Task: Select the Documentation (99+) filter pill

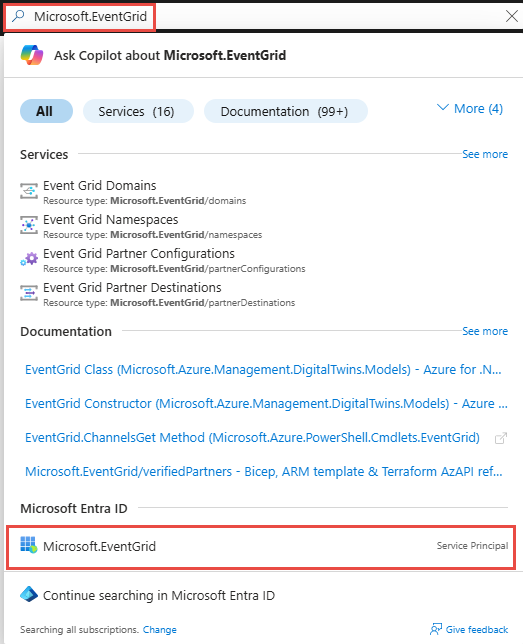Action: 286,111
